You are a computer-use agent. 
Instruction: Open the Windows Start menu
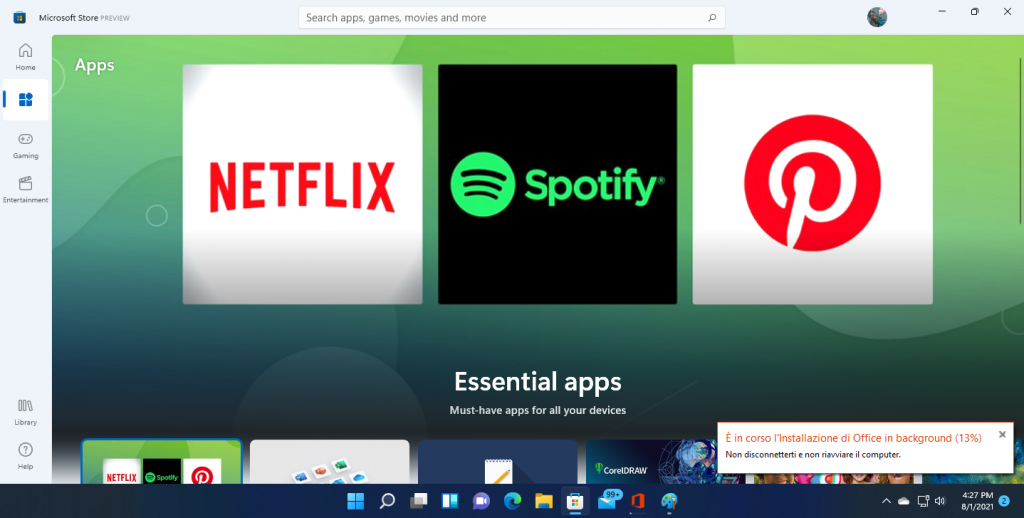click(355, 501)
